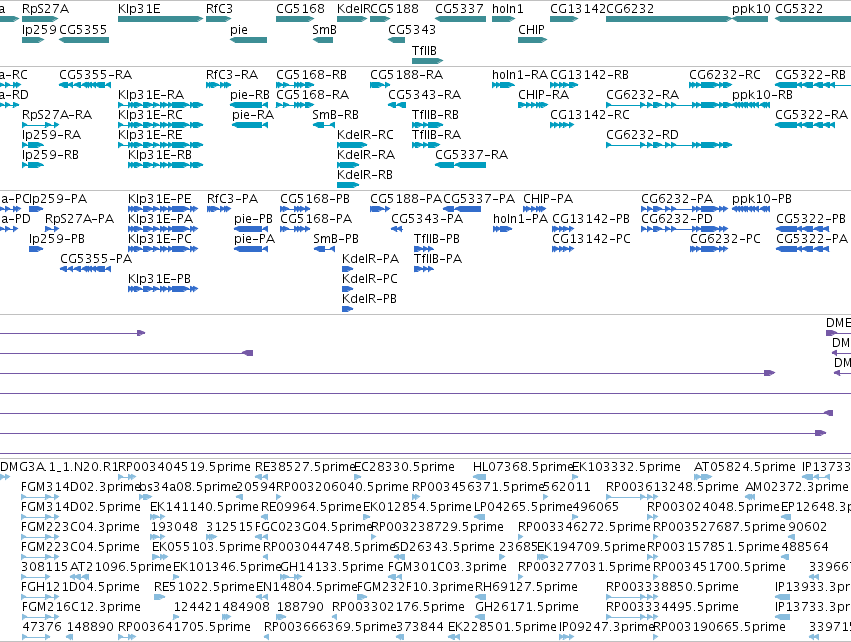Select EST label GH26171.5prime
The height and width of the screenshot is (642, 851).
[526, 607]
